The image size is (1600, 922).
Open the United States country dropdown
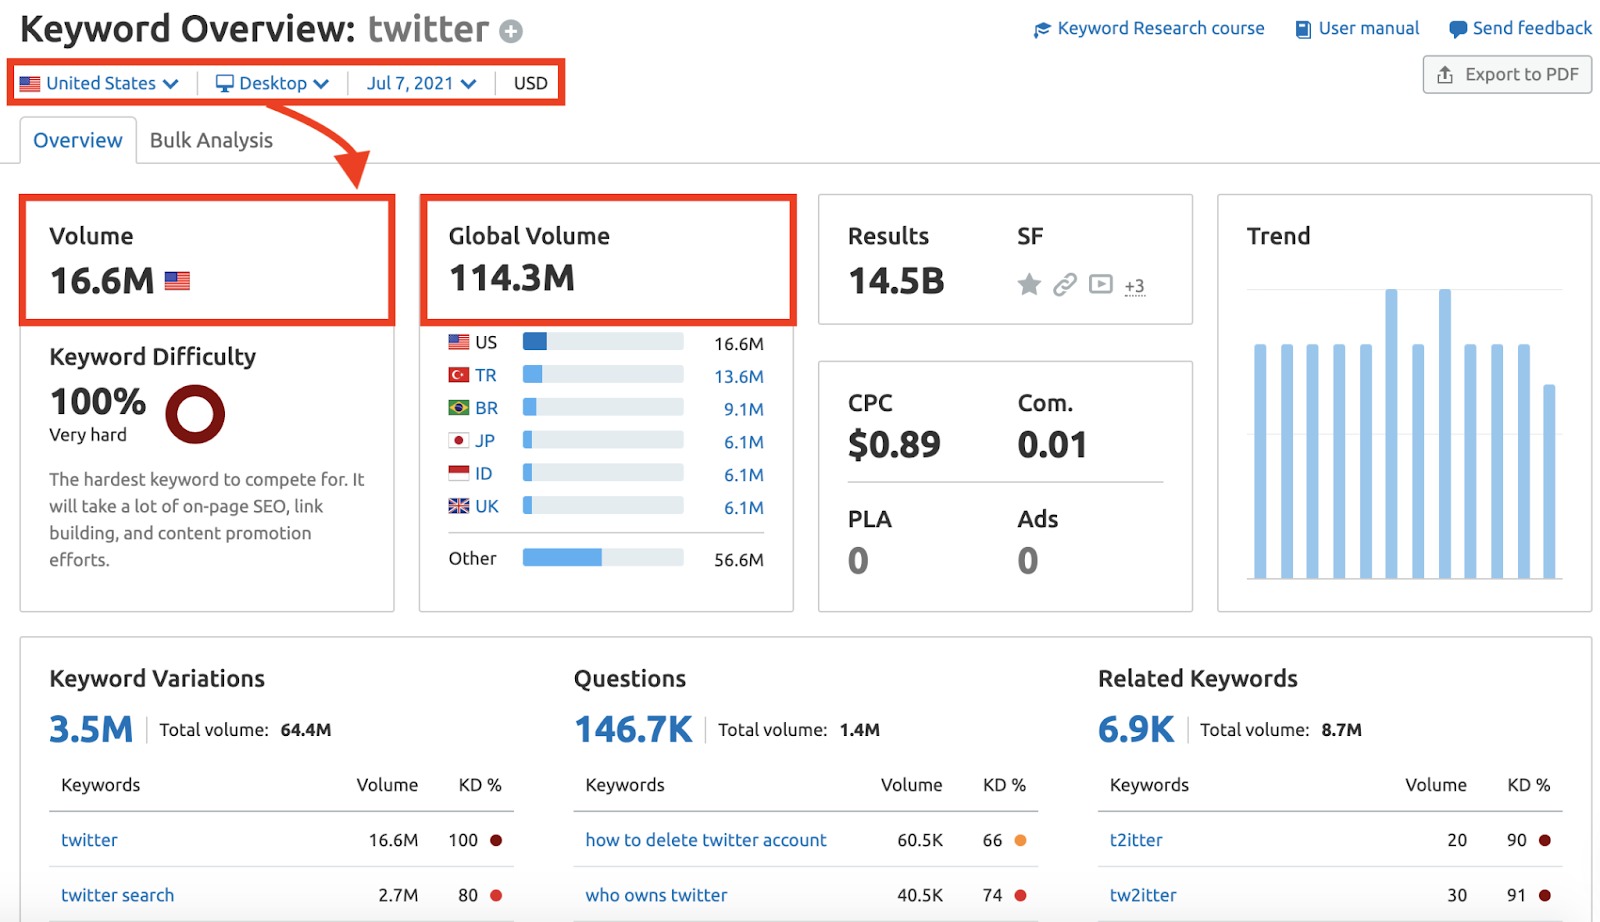(x=99, y=83)
